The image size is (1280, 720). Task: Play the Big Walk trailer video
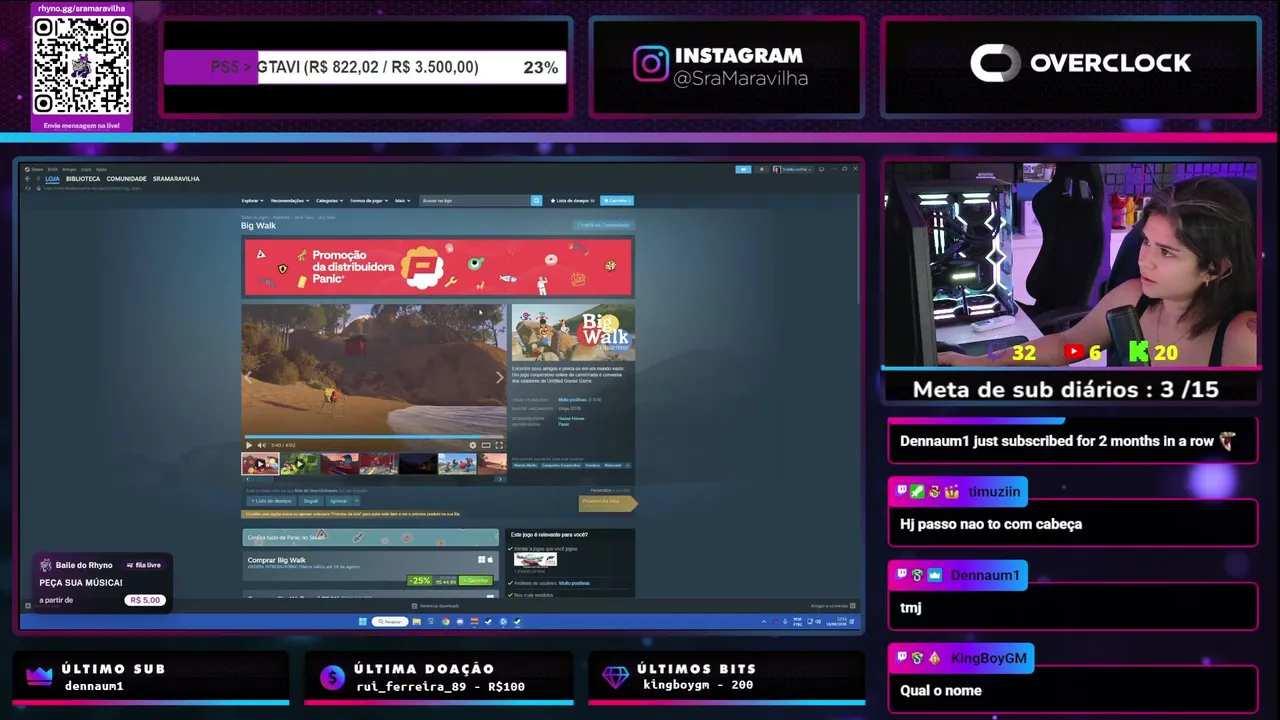pyautogui.click(x=249, y=445)
